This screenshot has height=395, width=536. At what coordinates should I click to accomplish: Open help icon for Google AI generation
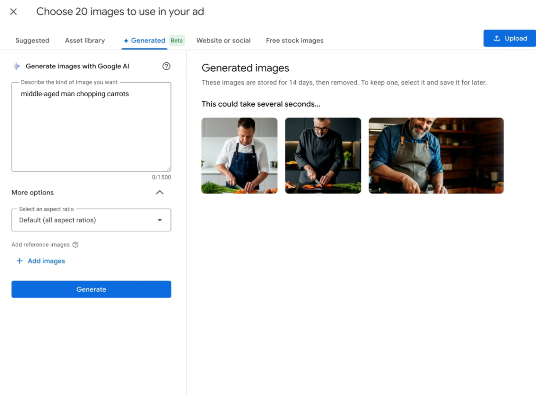point(166,66)
